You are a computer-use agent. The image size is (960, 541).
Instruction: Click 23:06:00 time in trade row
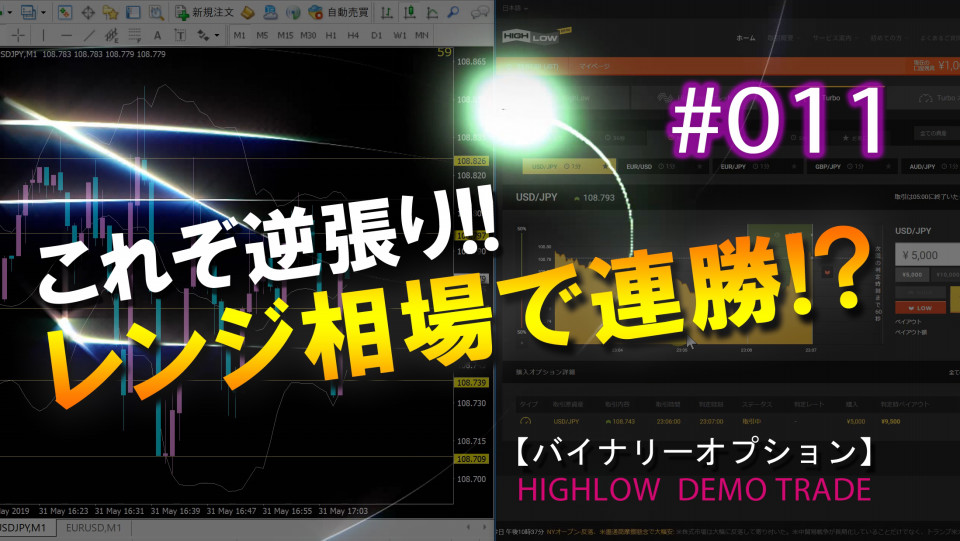pyautogui.click(x=668, y=421)
